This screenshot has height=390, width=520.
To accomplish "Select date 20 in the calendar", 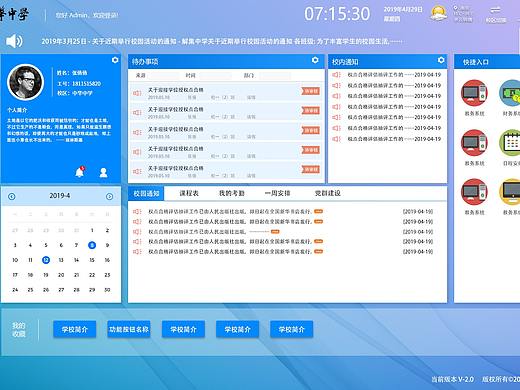I will (61, 275).
